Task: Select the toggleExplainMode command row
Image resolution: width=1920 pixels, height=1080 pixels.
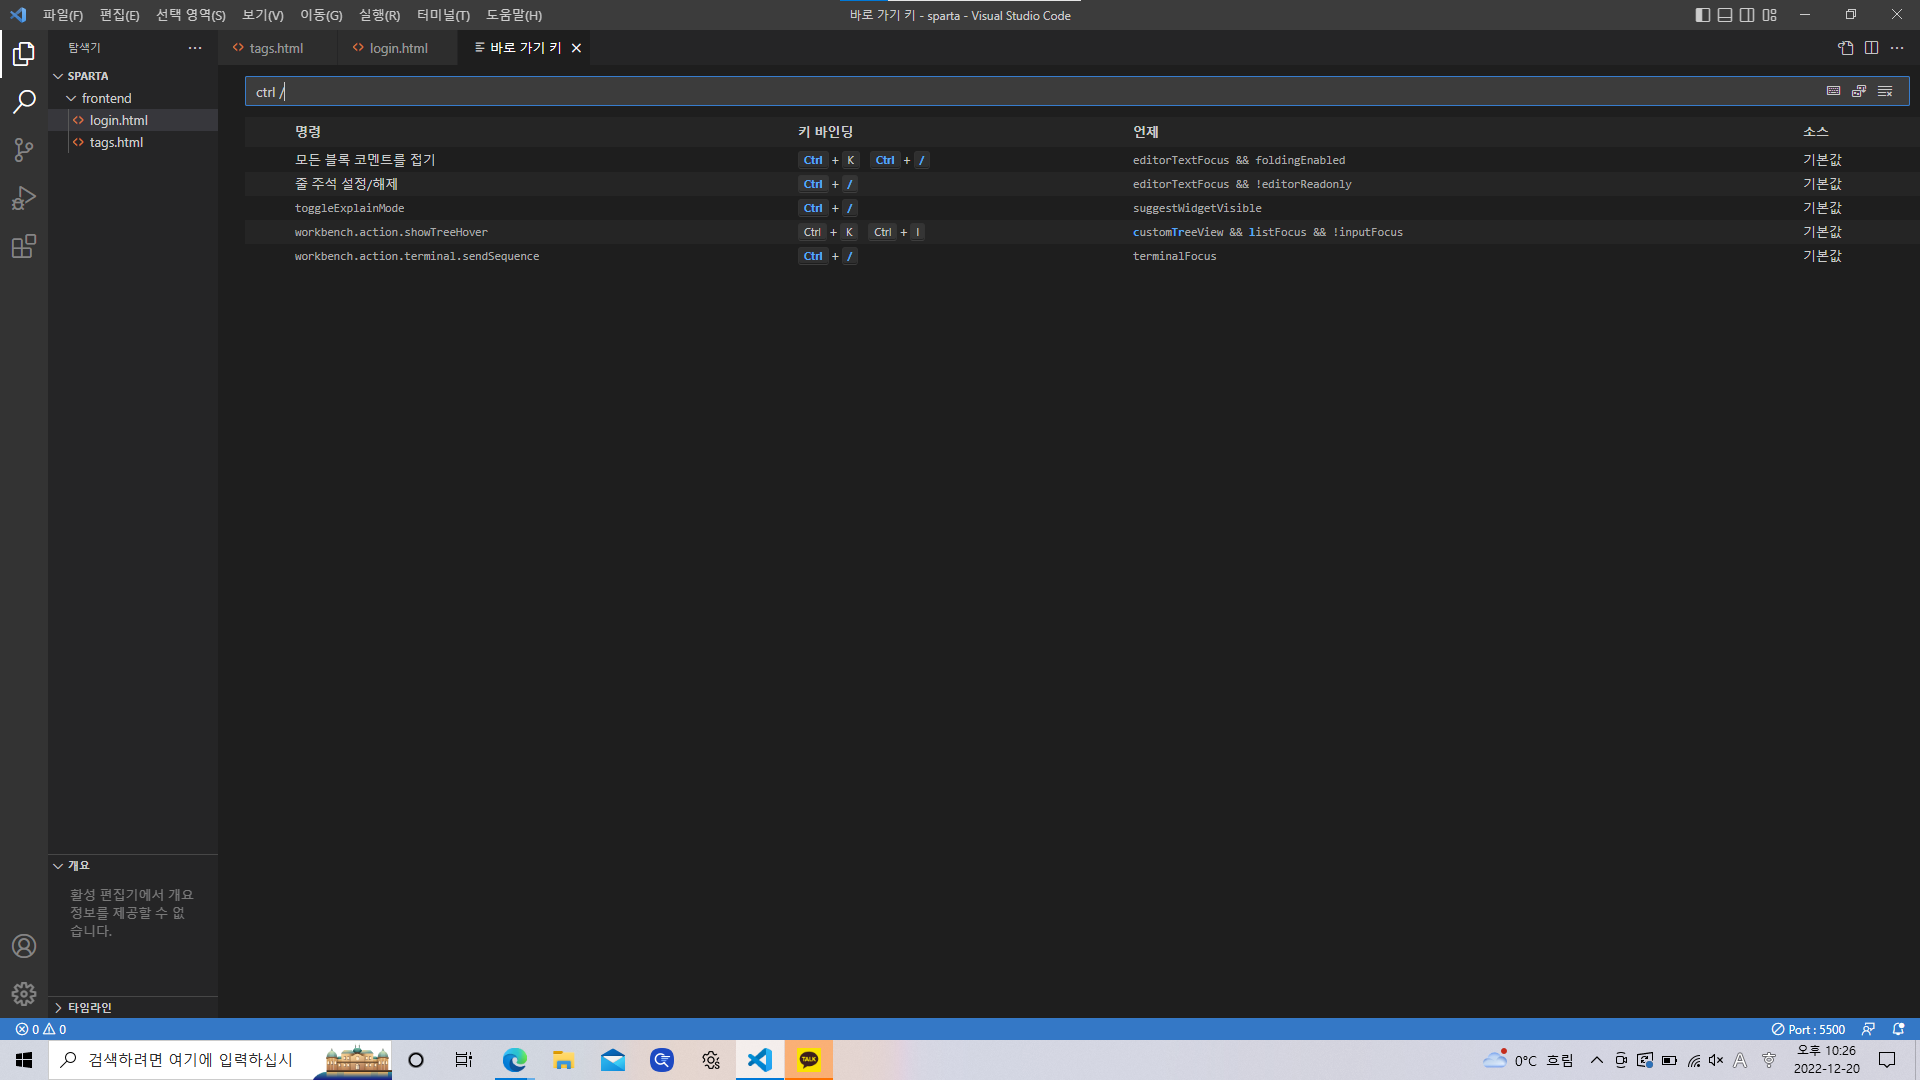Action: click(1082, 208)
